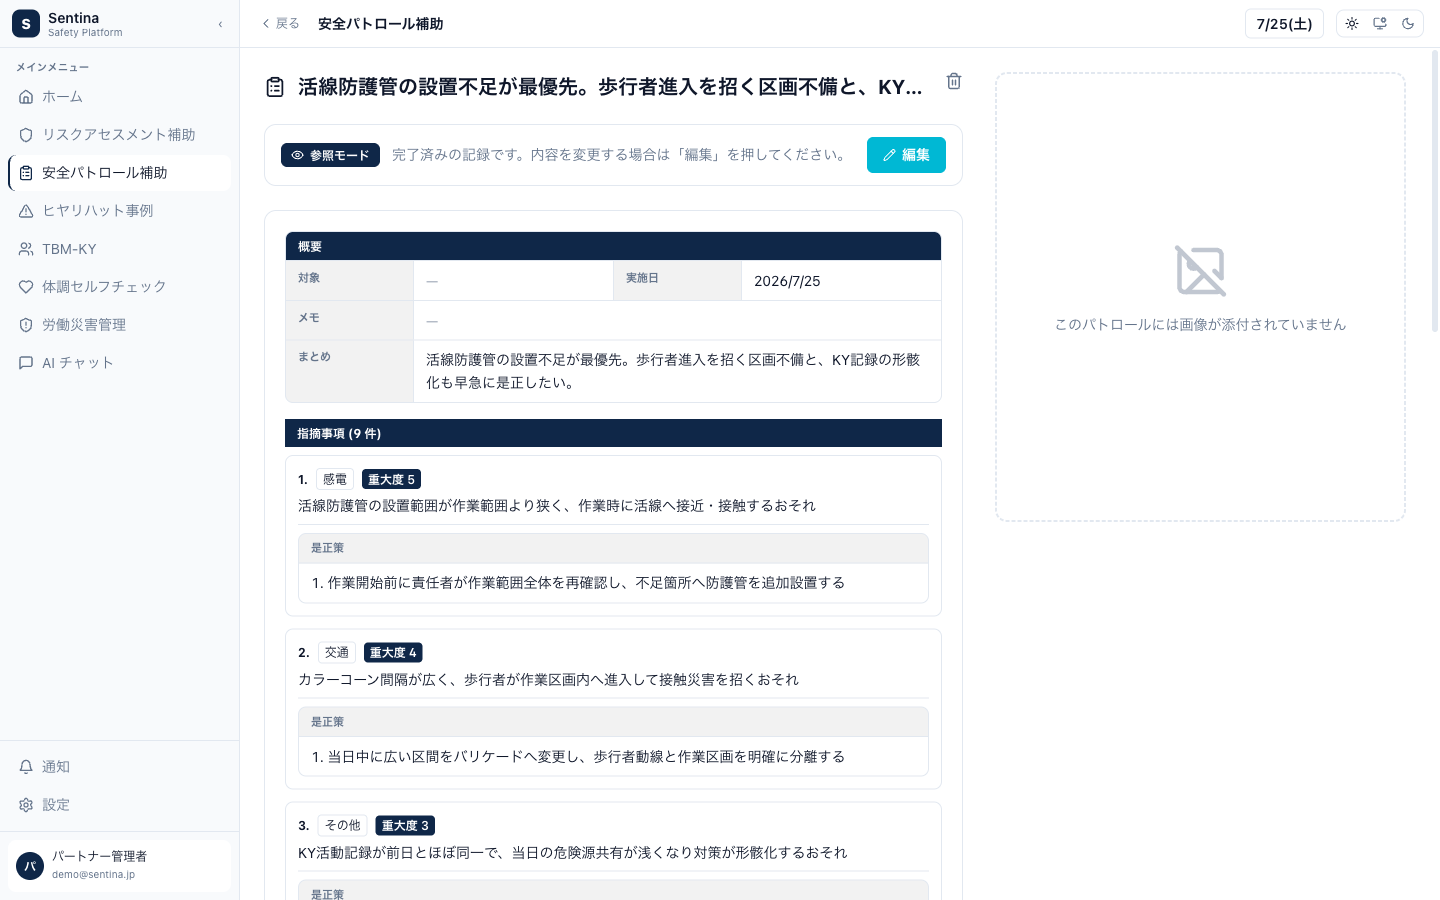
Task: Click the 重大度 5 badge
Action: tap(391, 480)
